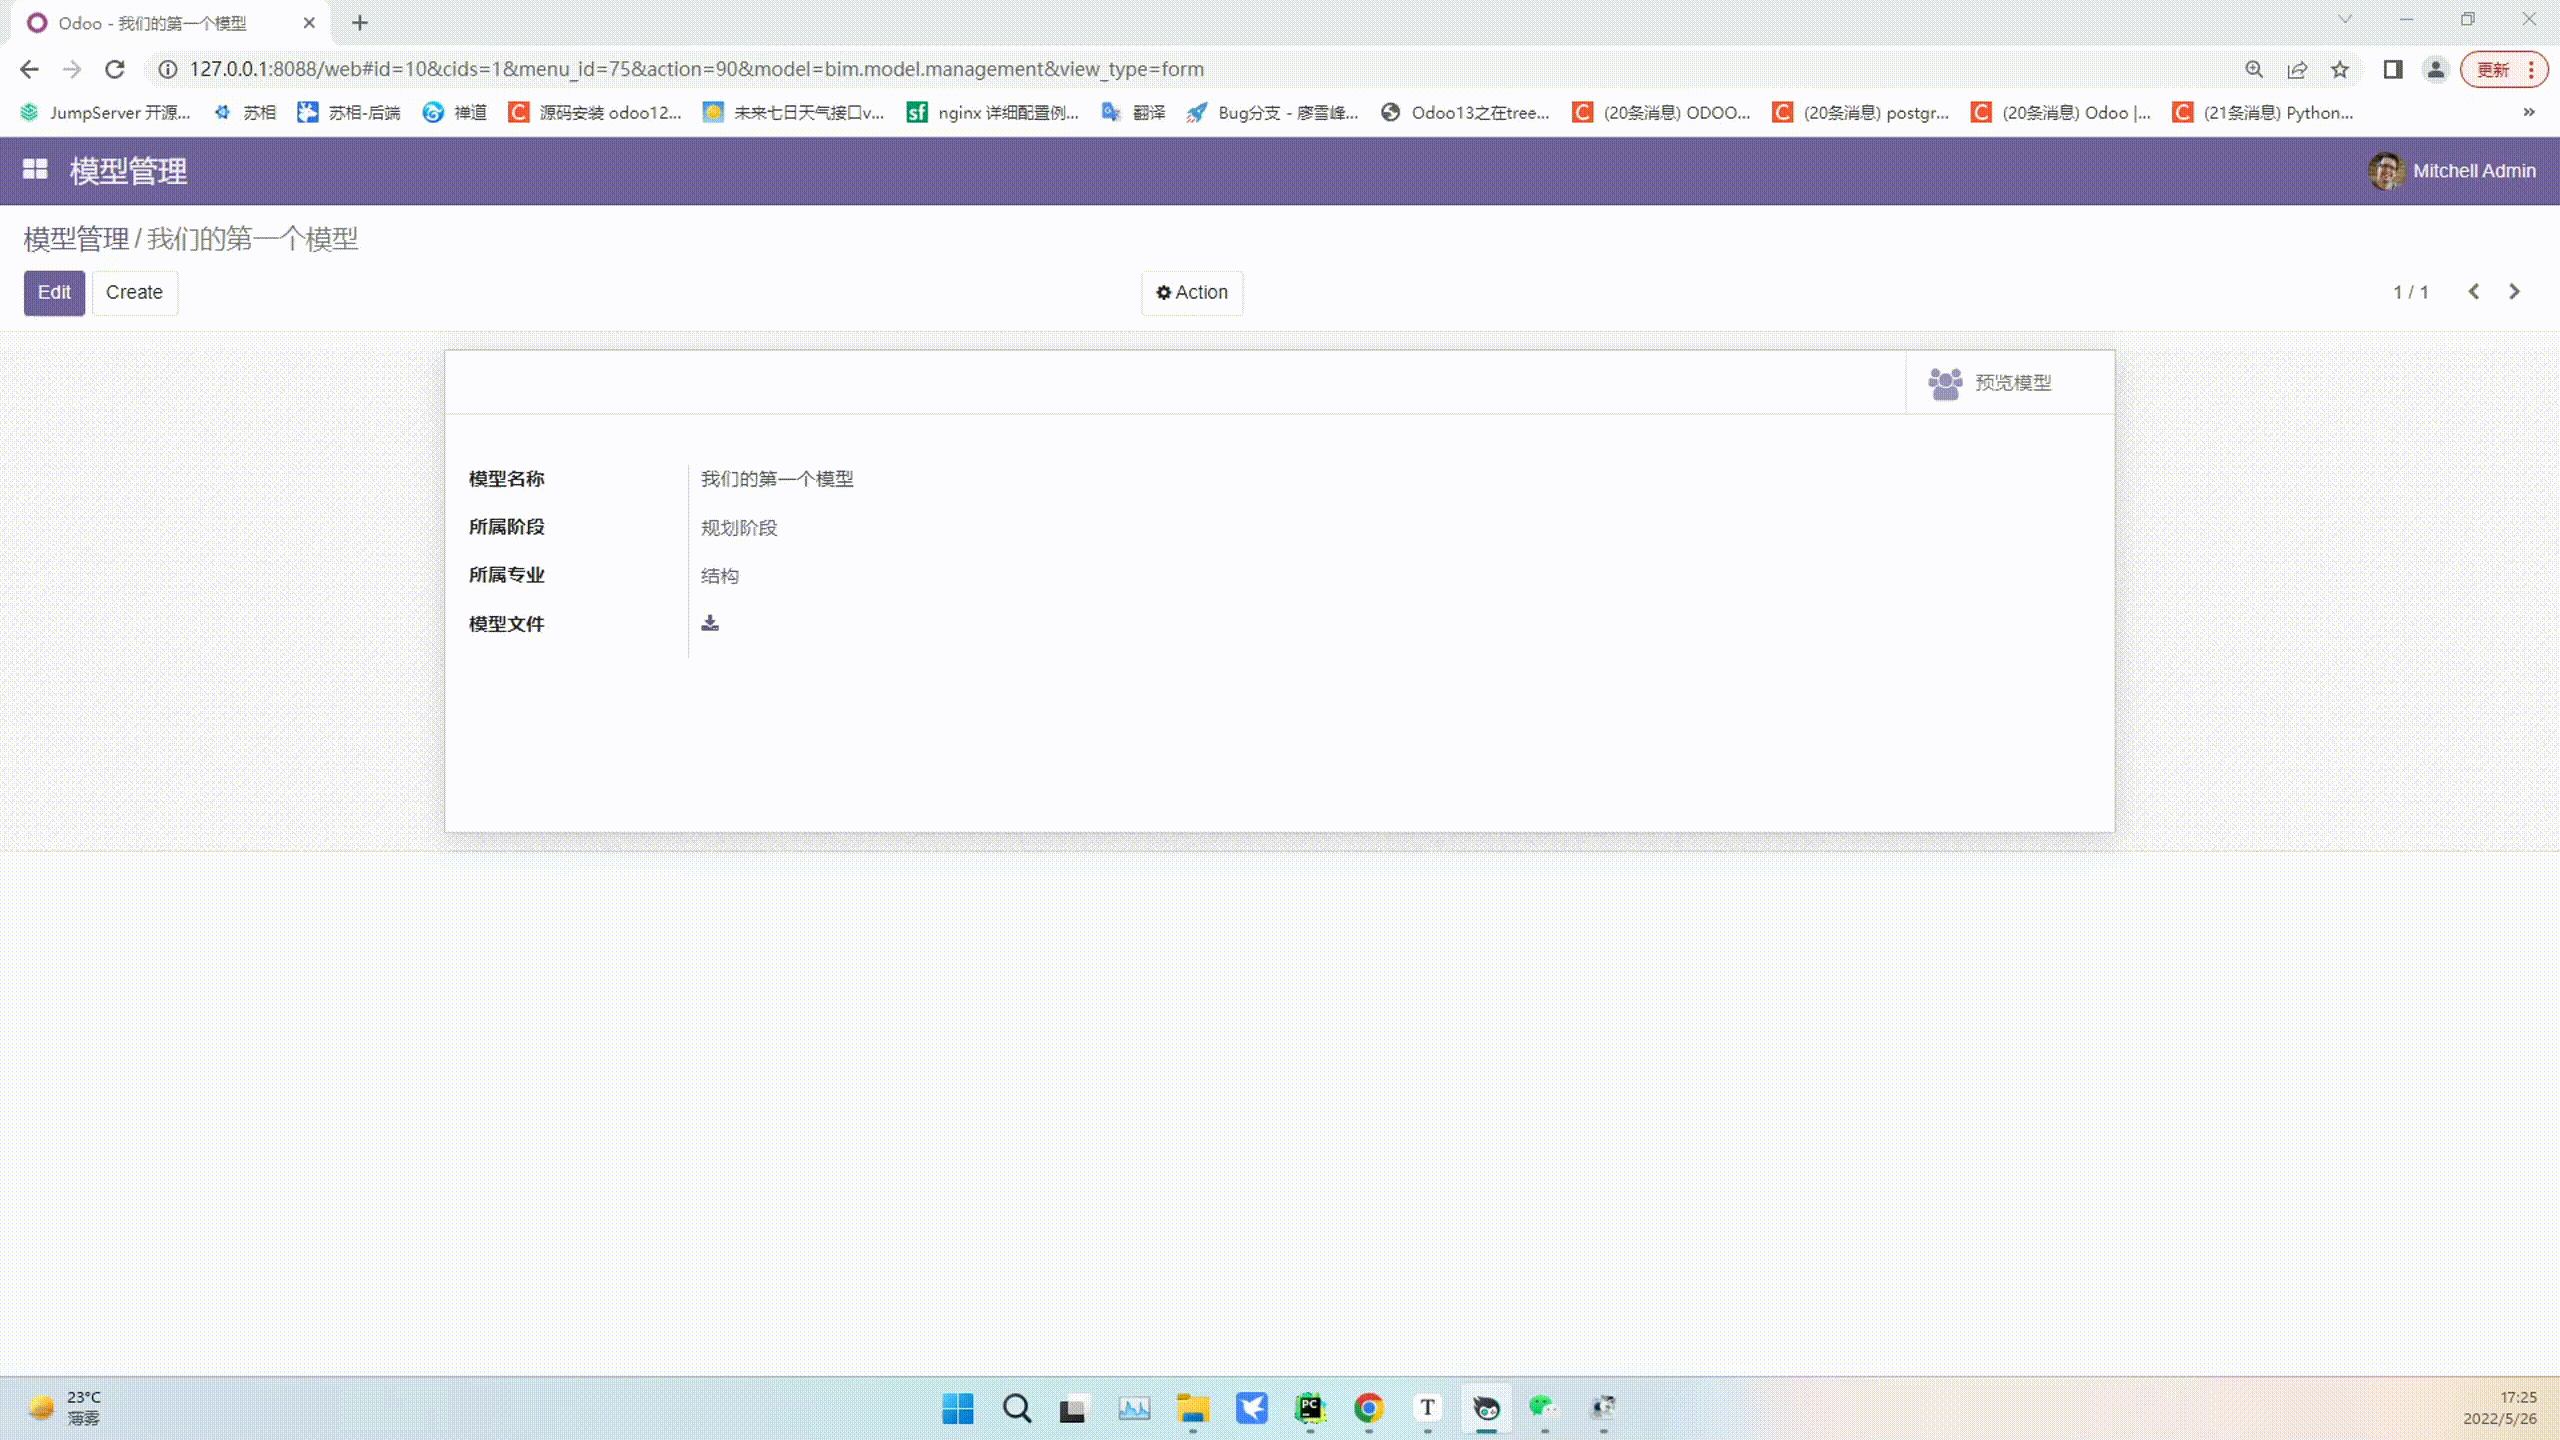
Task: Download the model file attachment
Action: 710,623
